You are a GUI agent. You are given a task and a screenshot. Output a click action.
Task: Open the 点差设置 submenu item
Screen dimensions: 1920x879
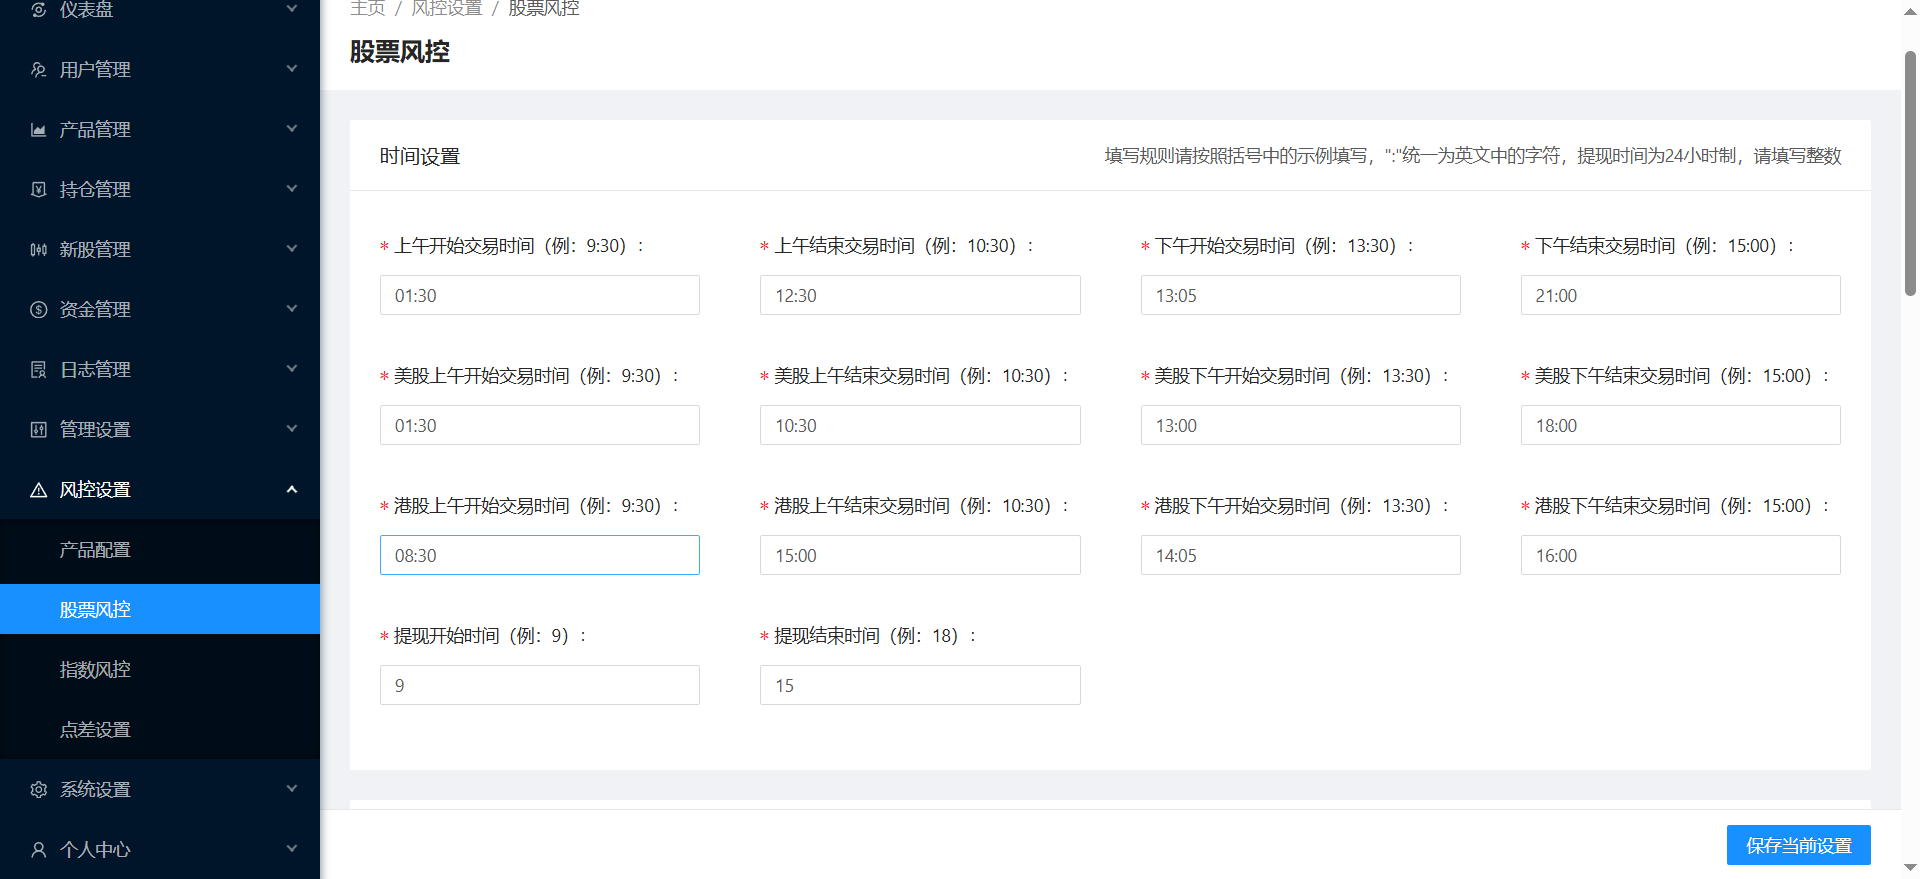coord(95,729)
